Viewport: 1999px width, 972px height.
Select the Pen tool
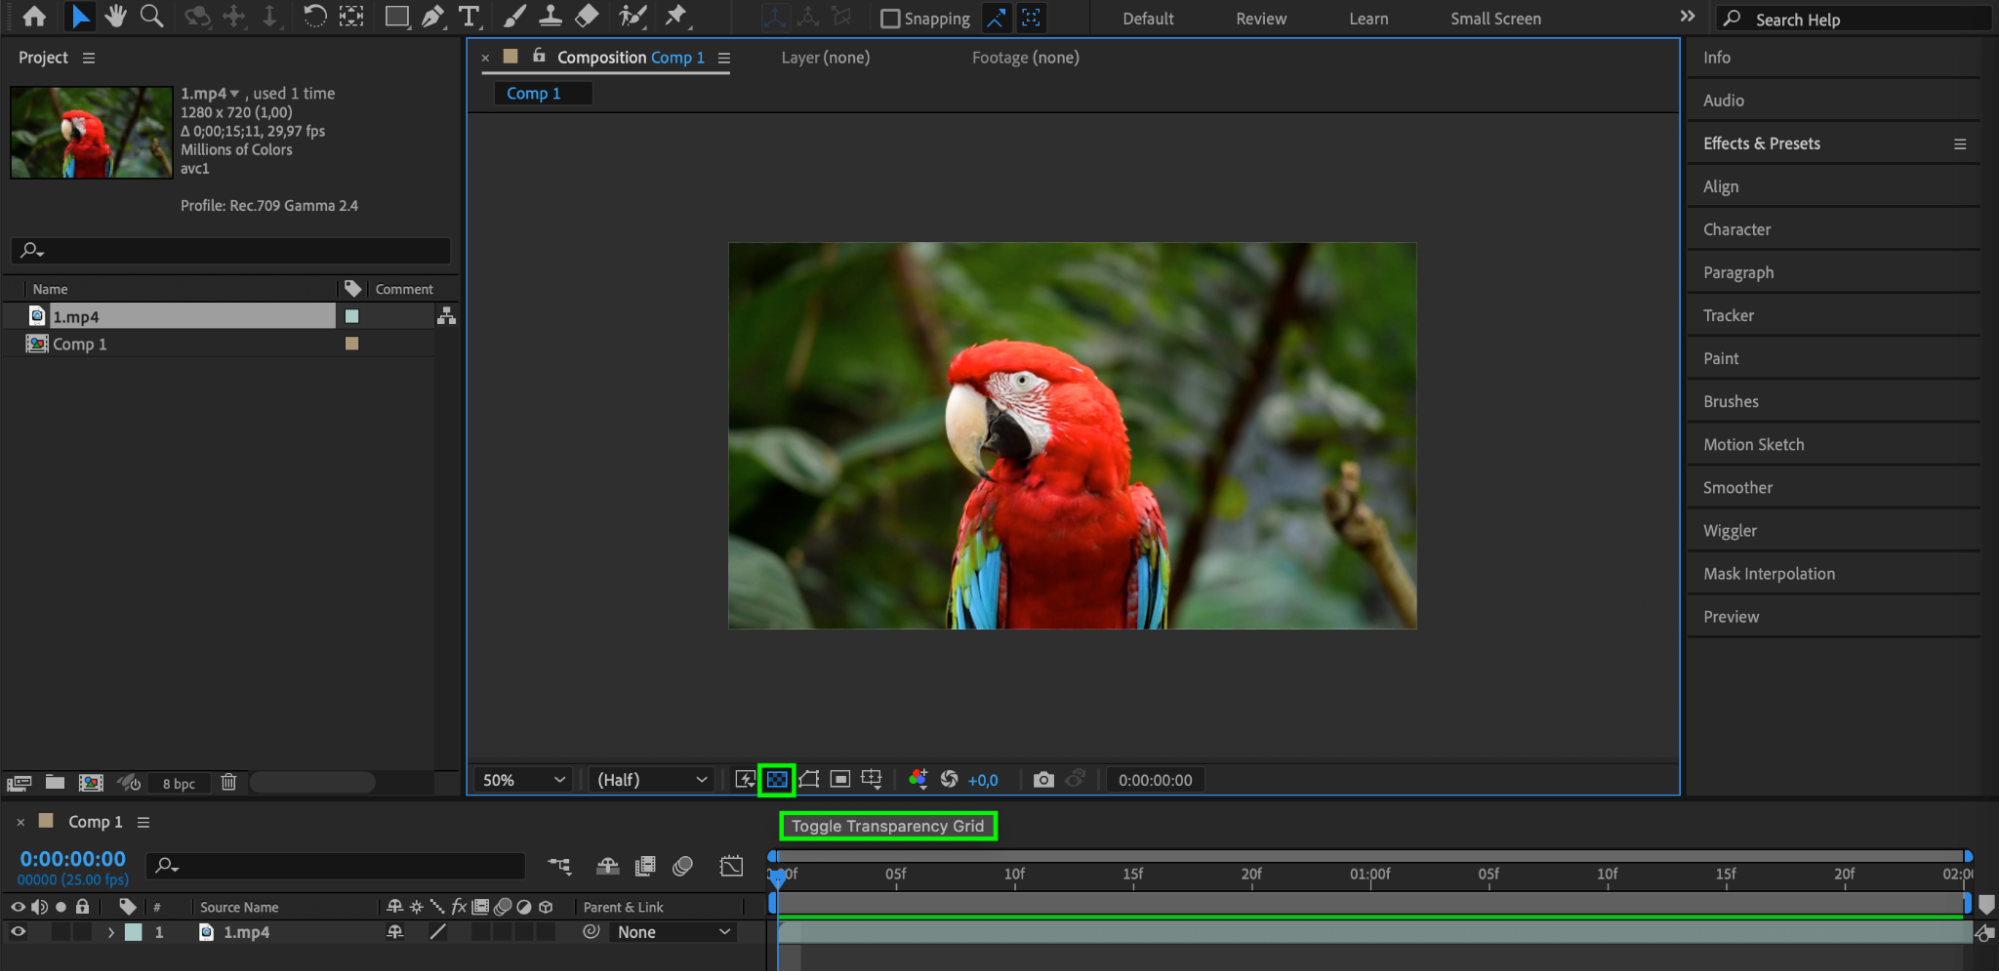433,16
